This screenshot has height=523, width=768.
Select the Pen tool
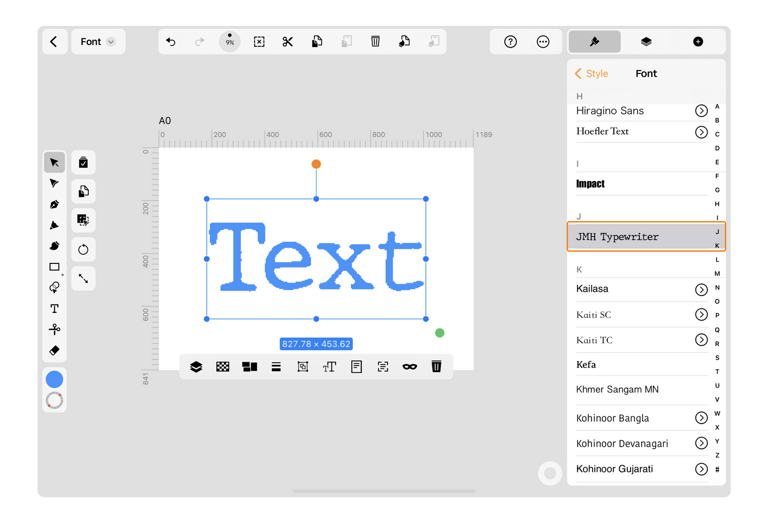click(x=54, y=204)
